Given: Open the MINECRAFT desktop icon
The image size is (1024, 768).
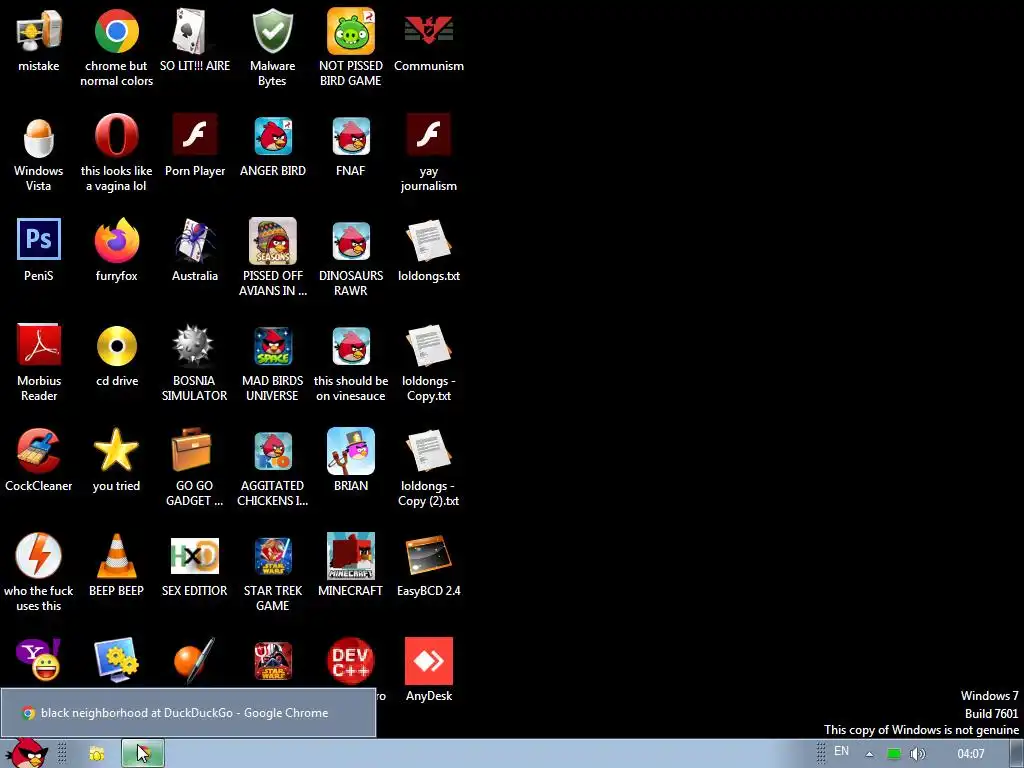Looking at the screenshot, I should click(x=351, y=556).
